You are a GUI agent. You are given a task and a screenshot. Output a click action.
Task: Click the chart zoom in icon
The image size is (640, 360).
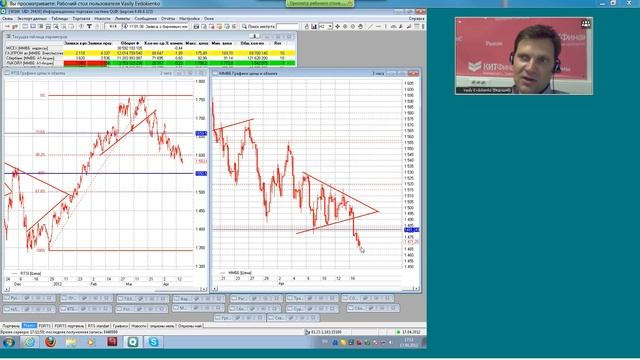point(345,27)
